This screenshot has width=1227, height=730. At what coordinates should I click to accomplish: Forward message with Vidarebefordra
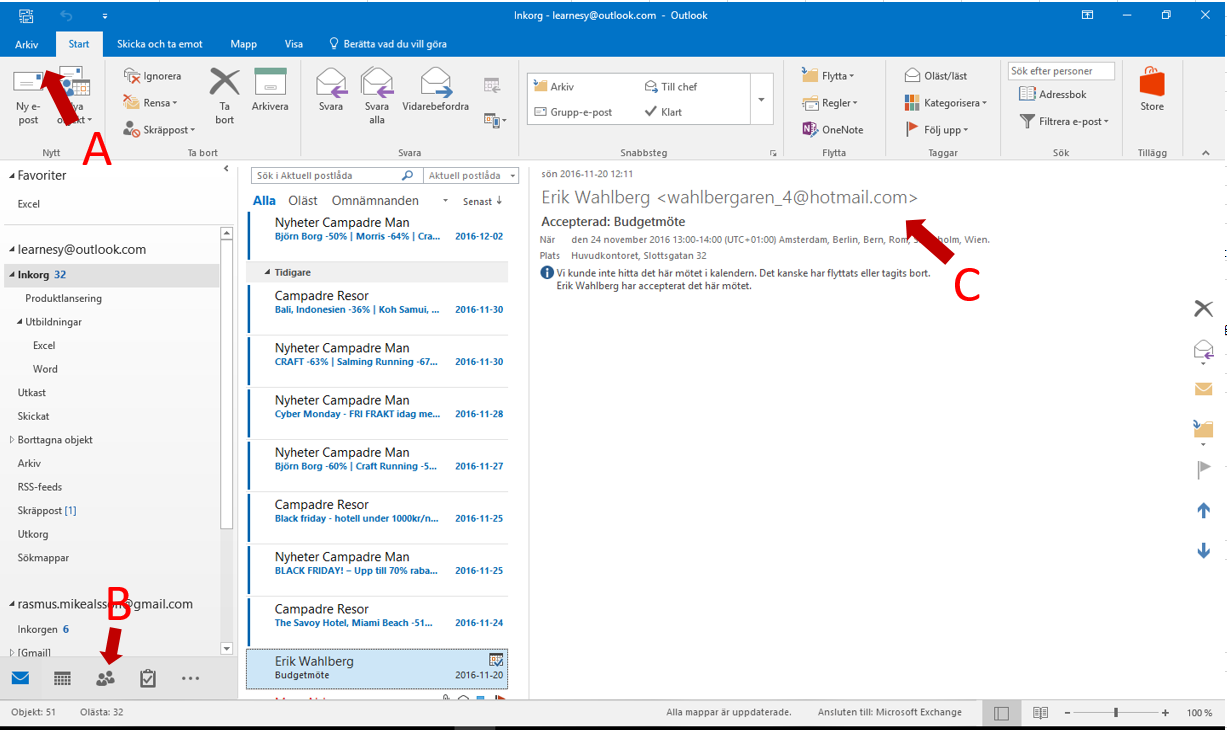click(436, 90)
